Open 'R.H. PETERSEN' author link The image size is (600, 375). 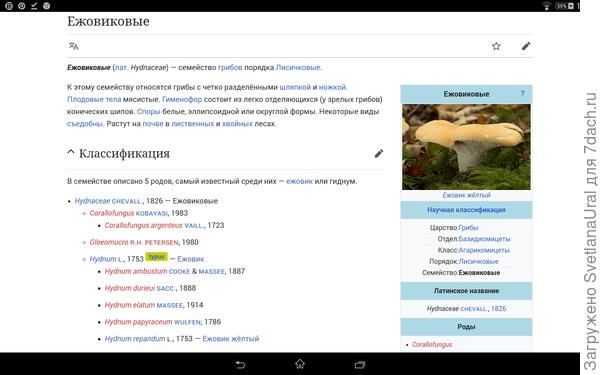154,243
